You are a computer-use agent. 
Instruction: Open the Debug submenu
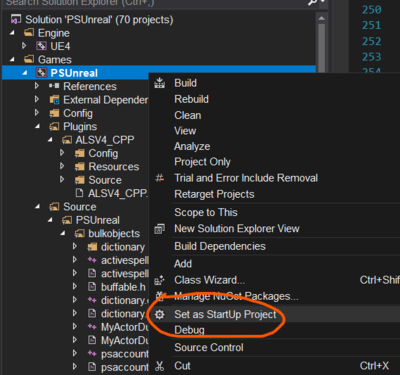(x=189, y=330)
